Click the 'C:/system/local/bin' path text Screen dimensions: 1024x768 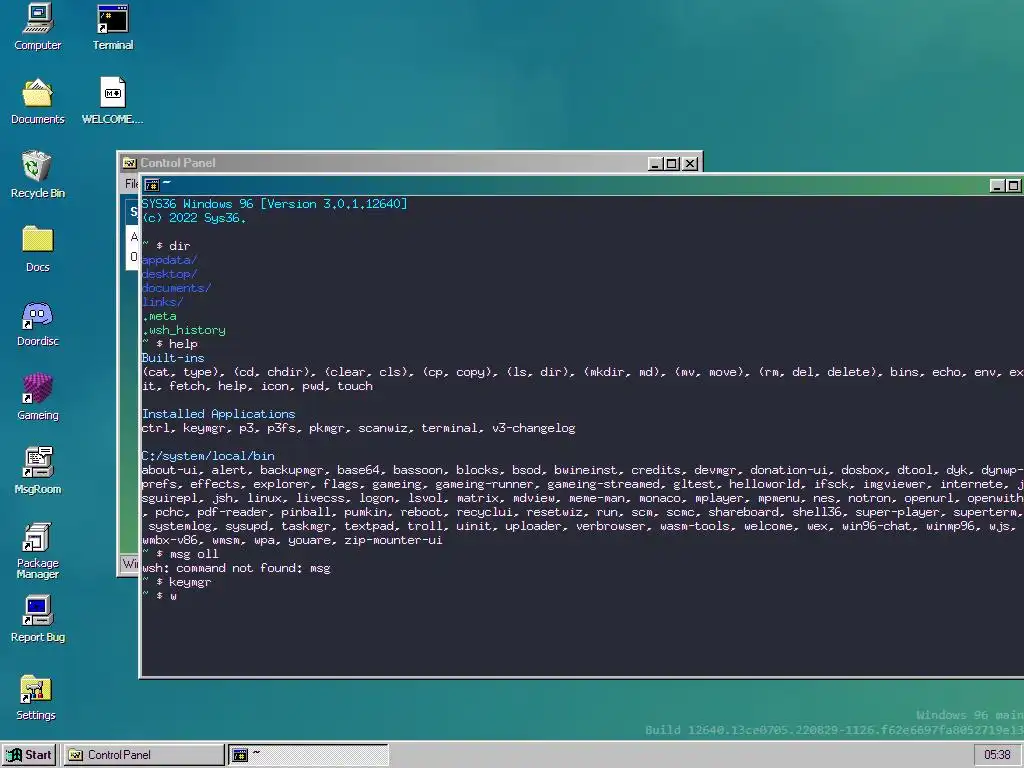coord(208,456)
